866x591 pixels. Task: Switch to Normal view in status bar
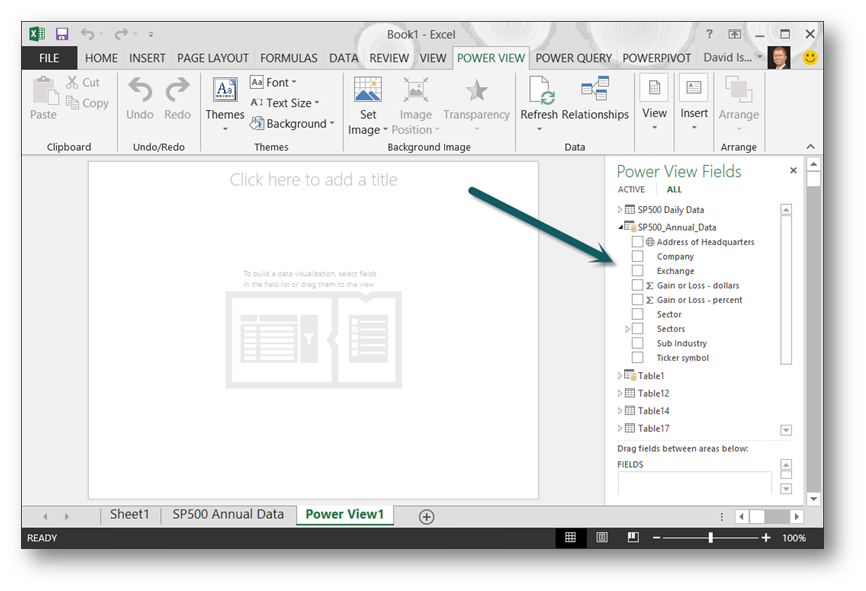pos(571,537)
